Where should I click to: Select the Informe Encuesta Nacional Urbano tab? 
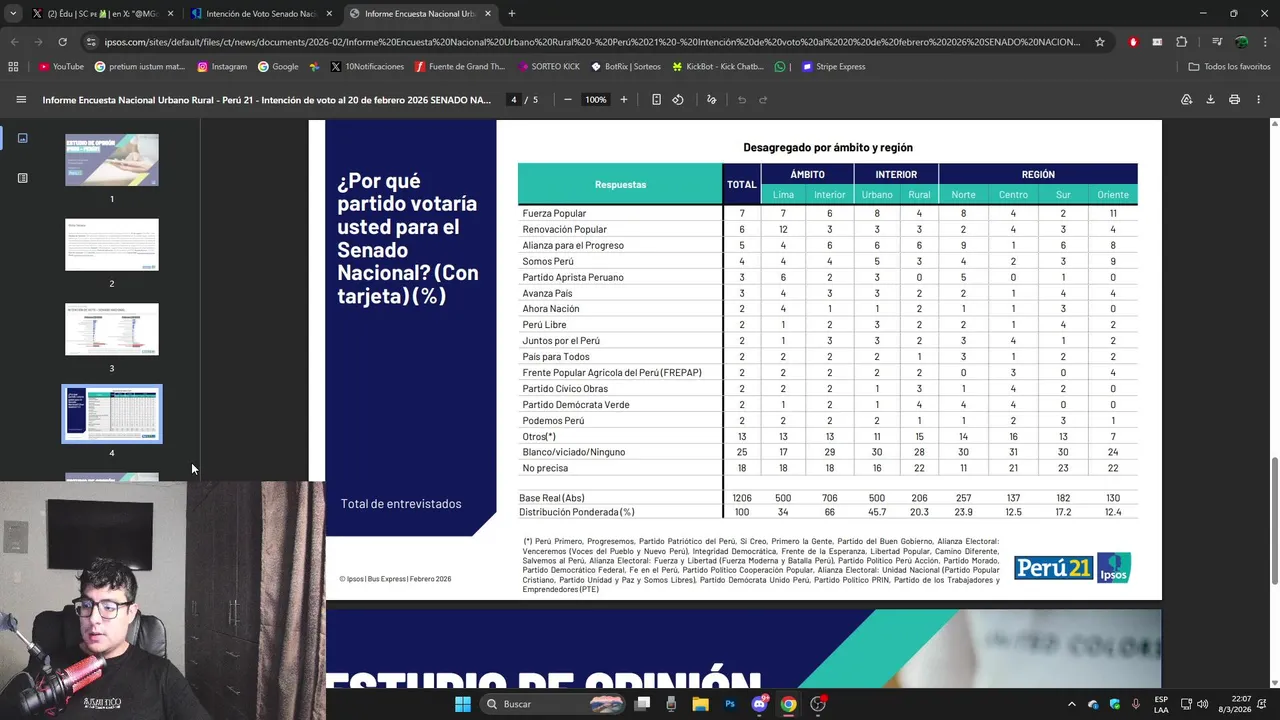point(420,14)
